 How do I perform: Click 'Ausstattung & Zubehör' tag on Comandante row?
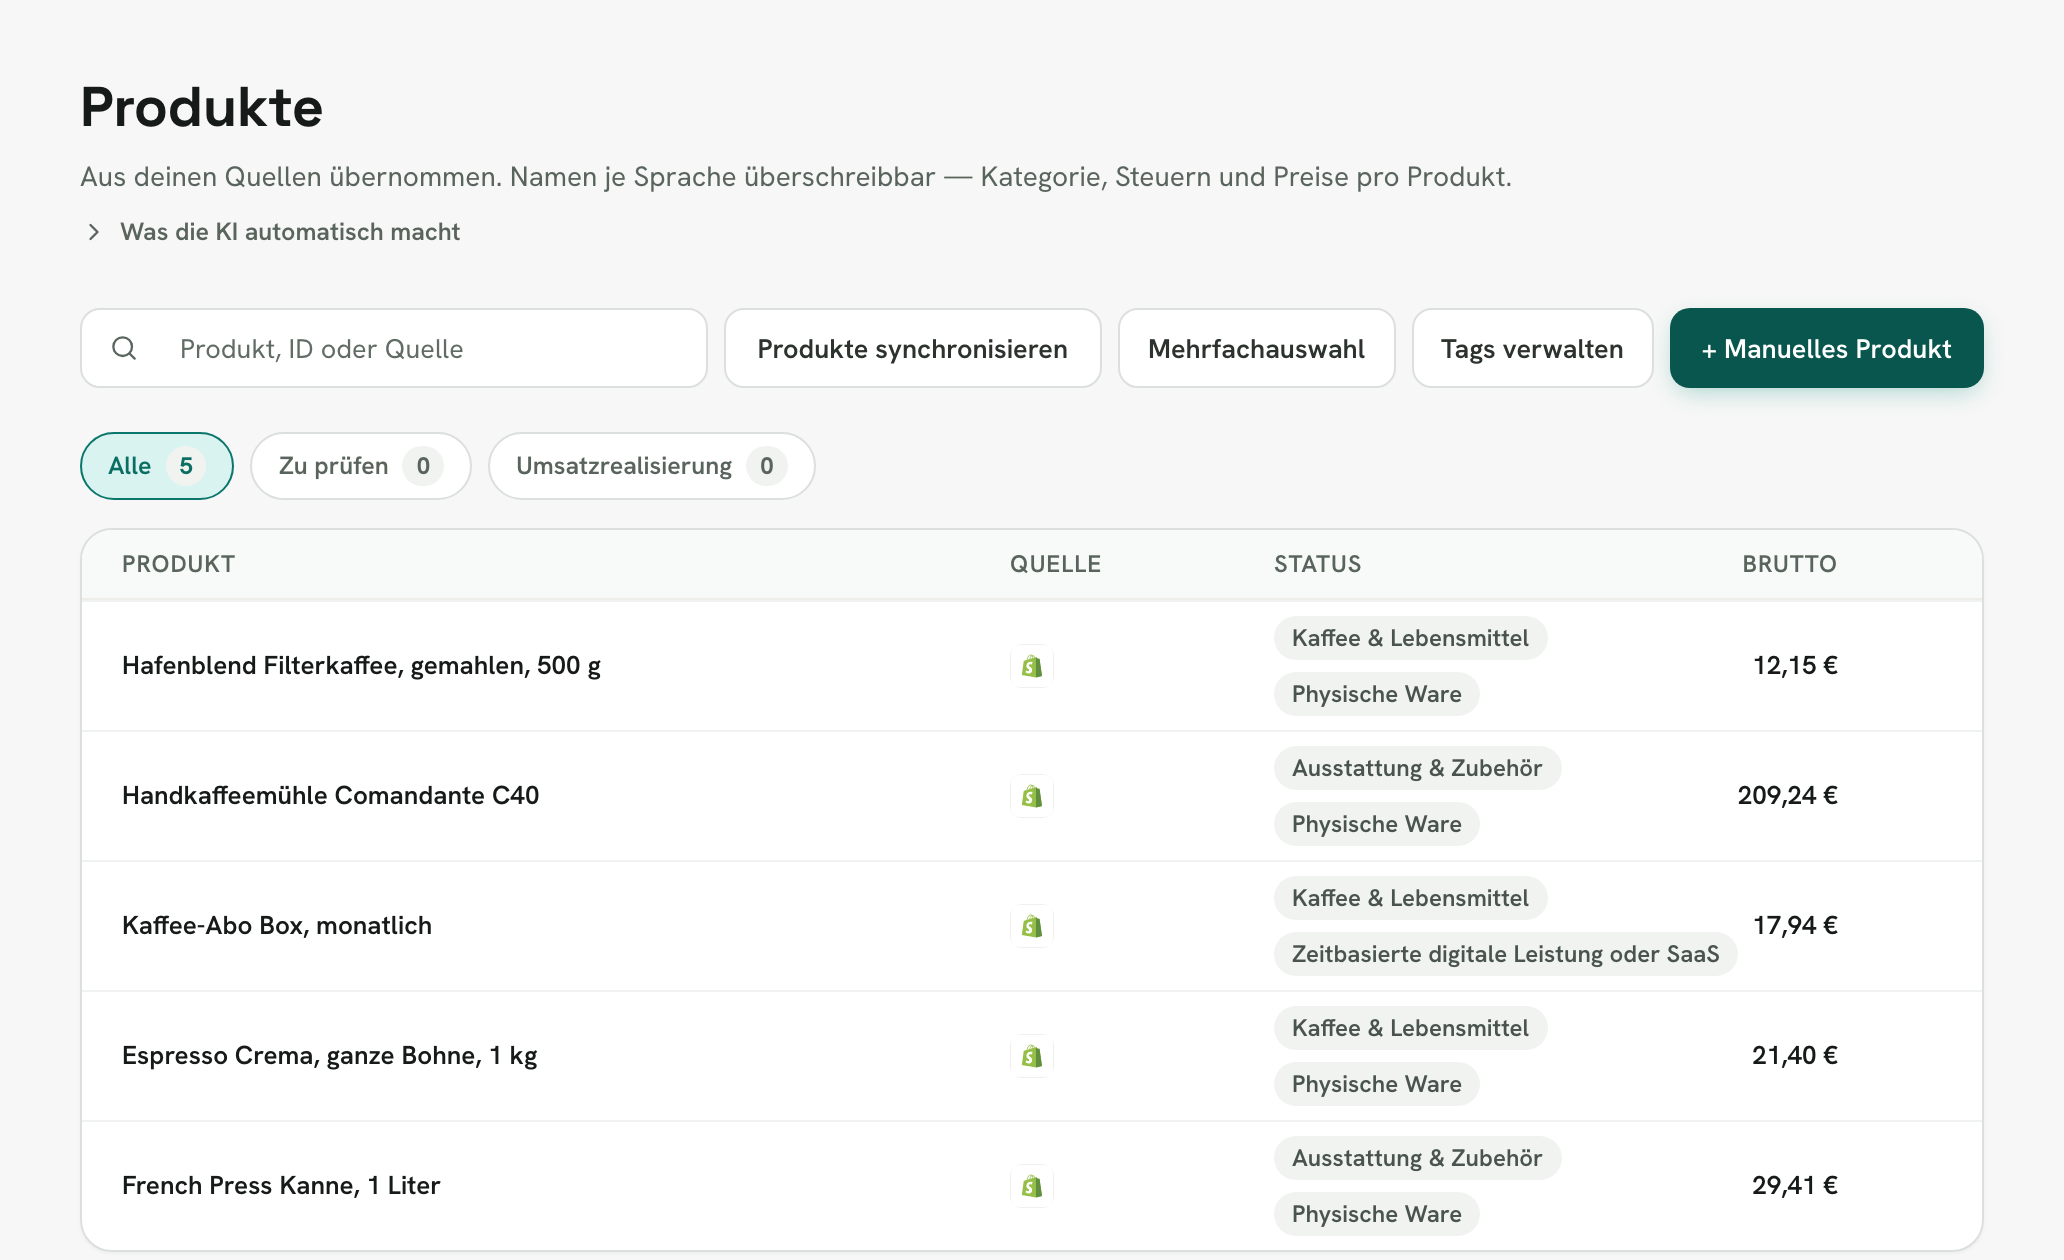pos(1418,768)
